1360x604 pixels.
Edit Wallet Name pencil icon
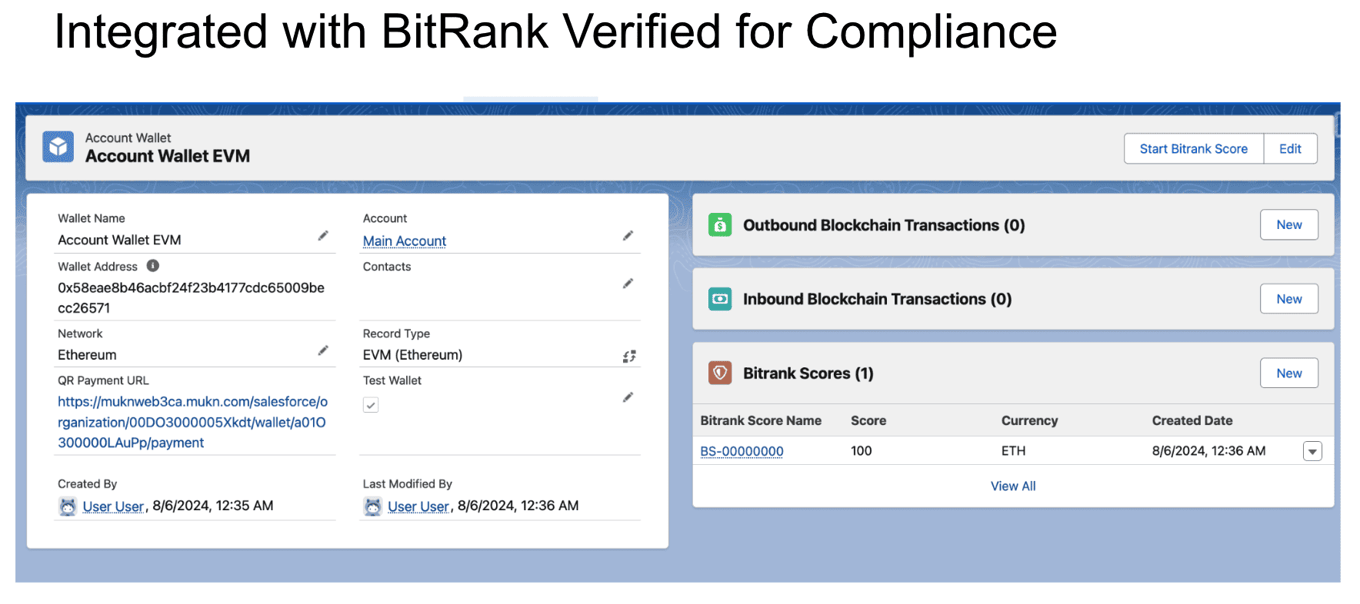click(x=323, y=236)
